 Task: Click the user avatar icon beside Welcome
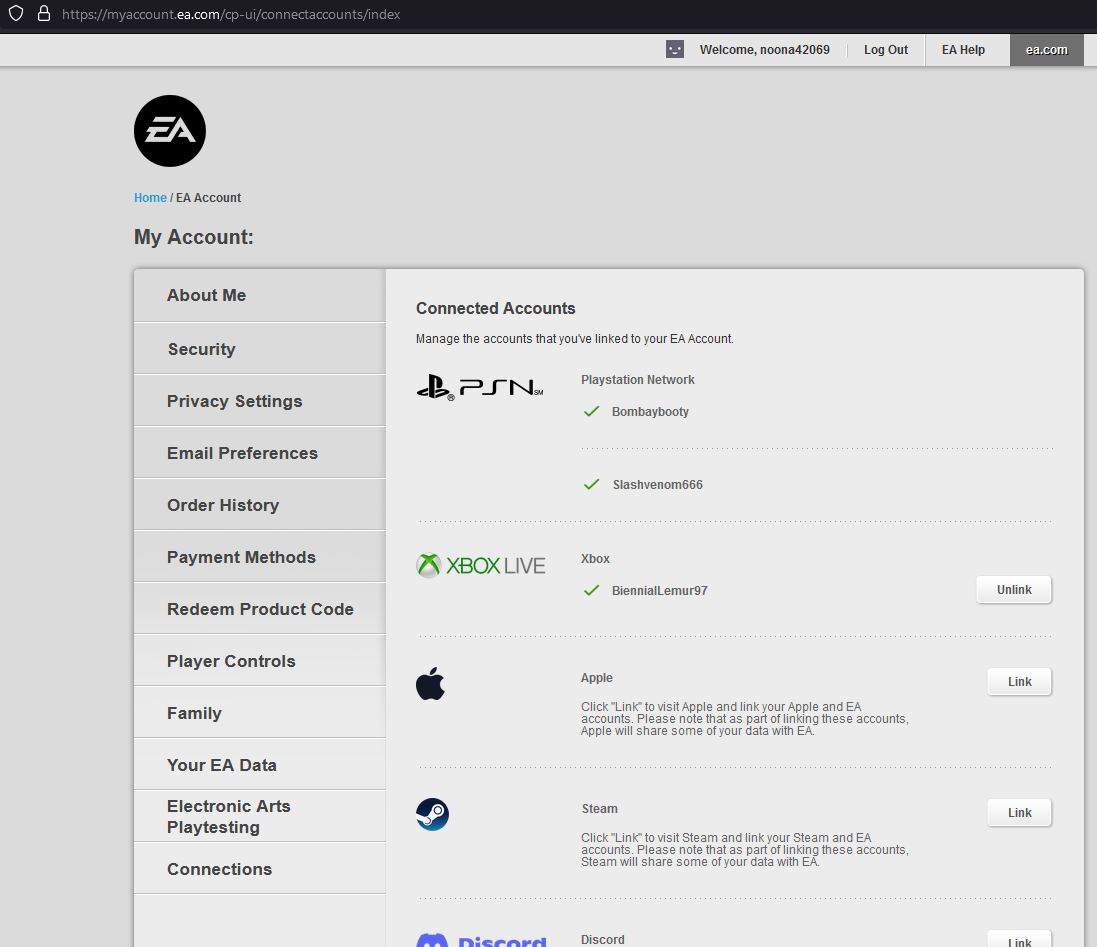point(674,50)
